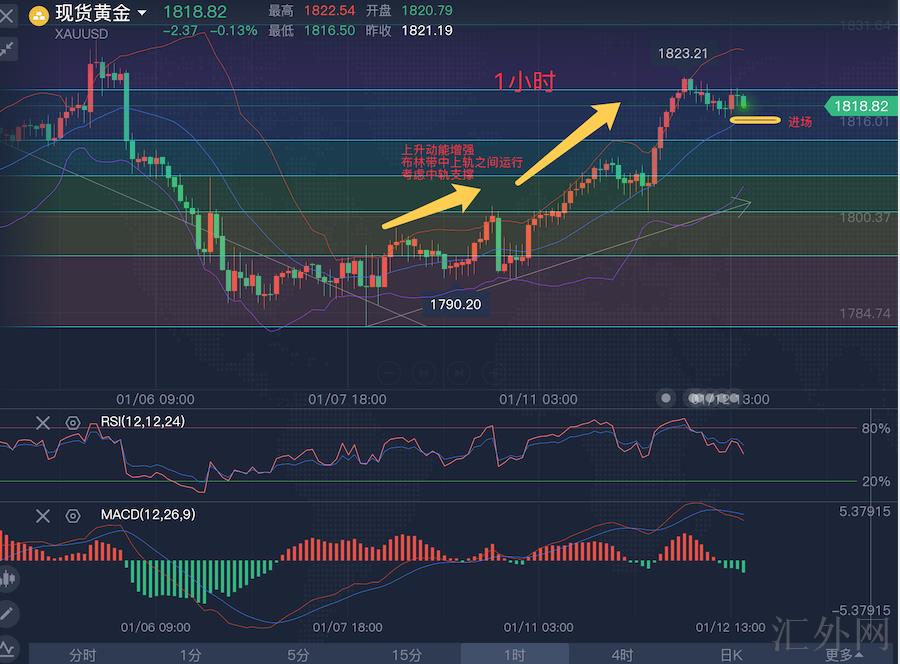Click the gold coin symbol icon

coord(37,14)
